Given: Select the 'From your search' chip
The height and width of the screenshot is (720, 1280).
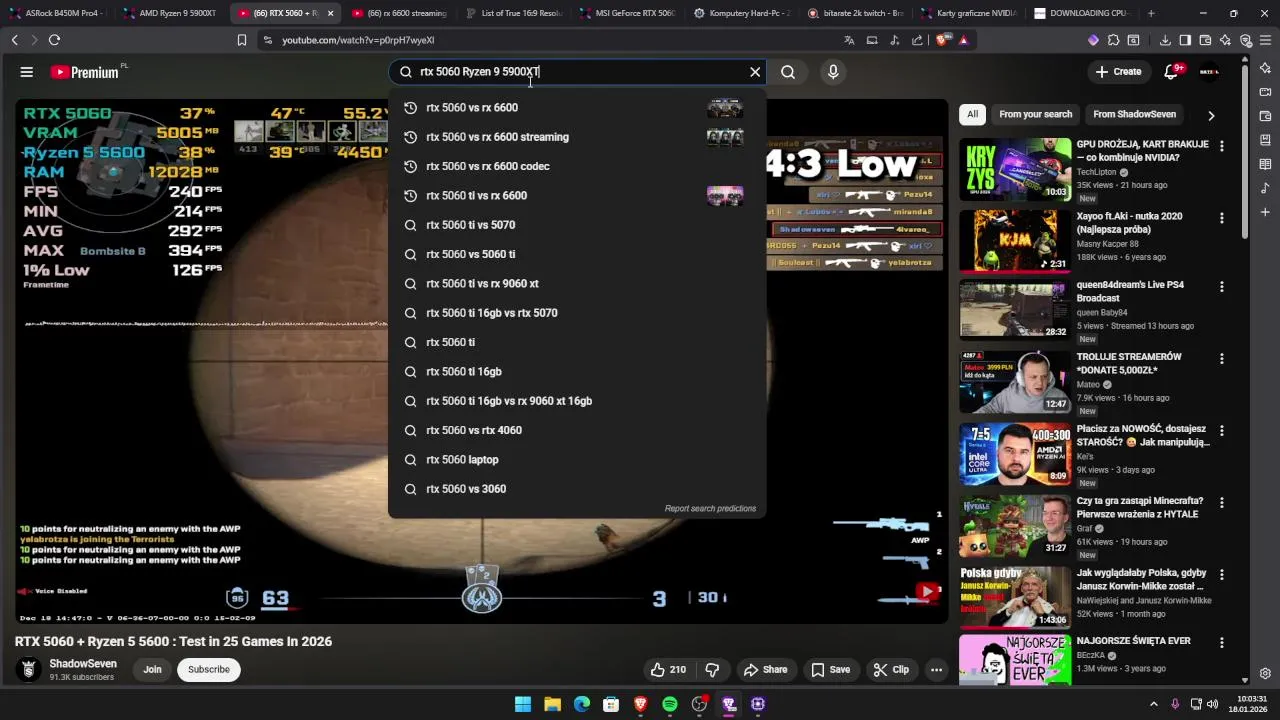Looking at the screenshot, I should pos(1035,114).
